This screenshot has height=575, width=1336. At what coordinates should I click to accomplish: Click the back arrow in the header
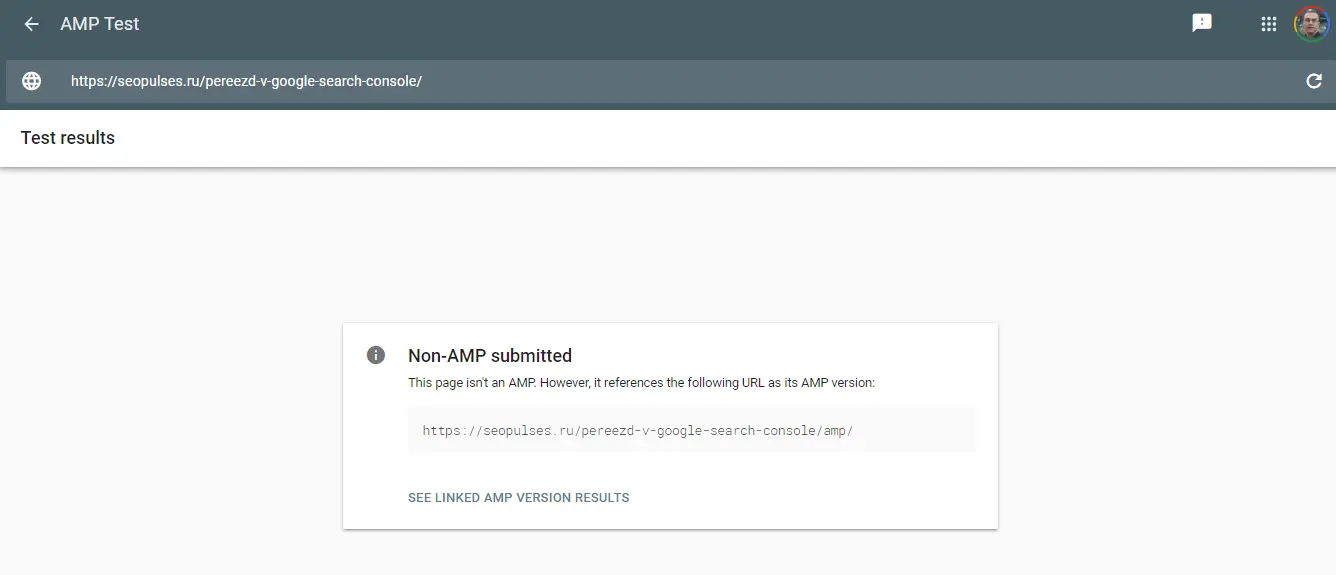(32, 24)
